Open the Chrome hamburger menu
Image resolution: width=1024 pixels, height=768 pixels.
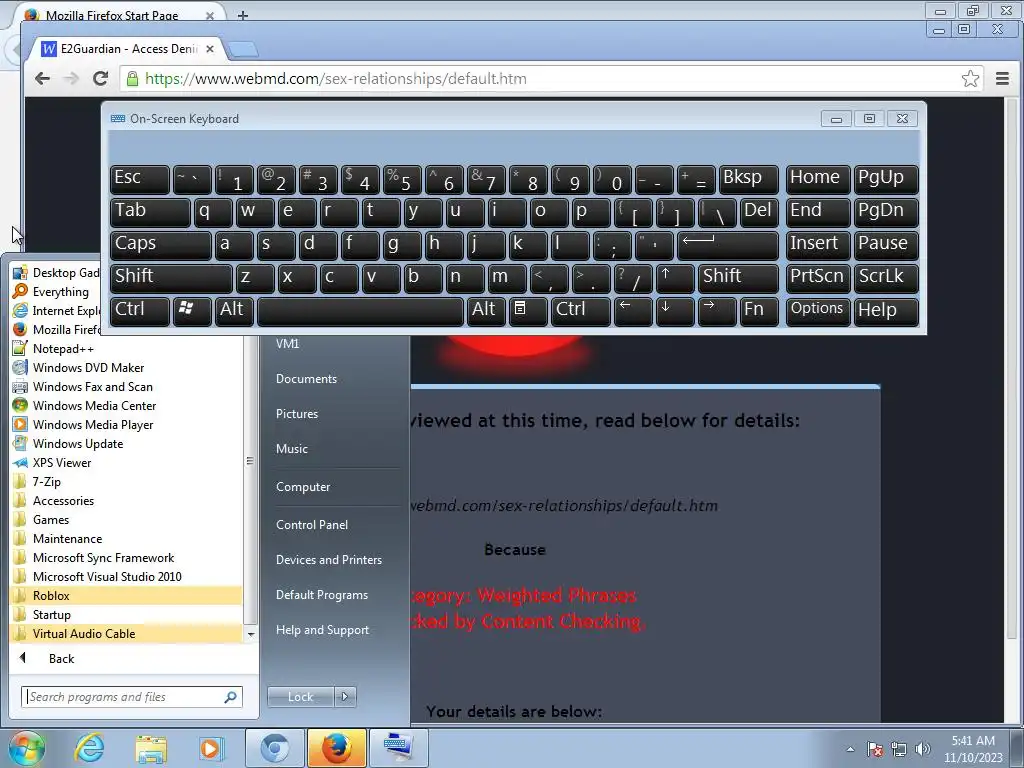pyautogui.click(x=1002, y=79)
